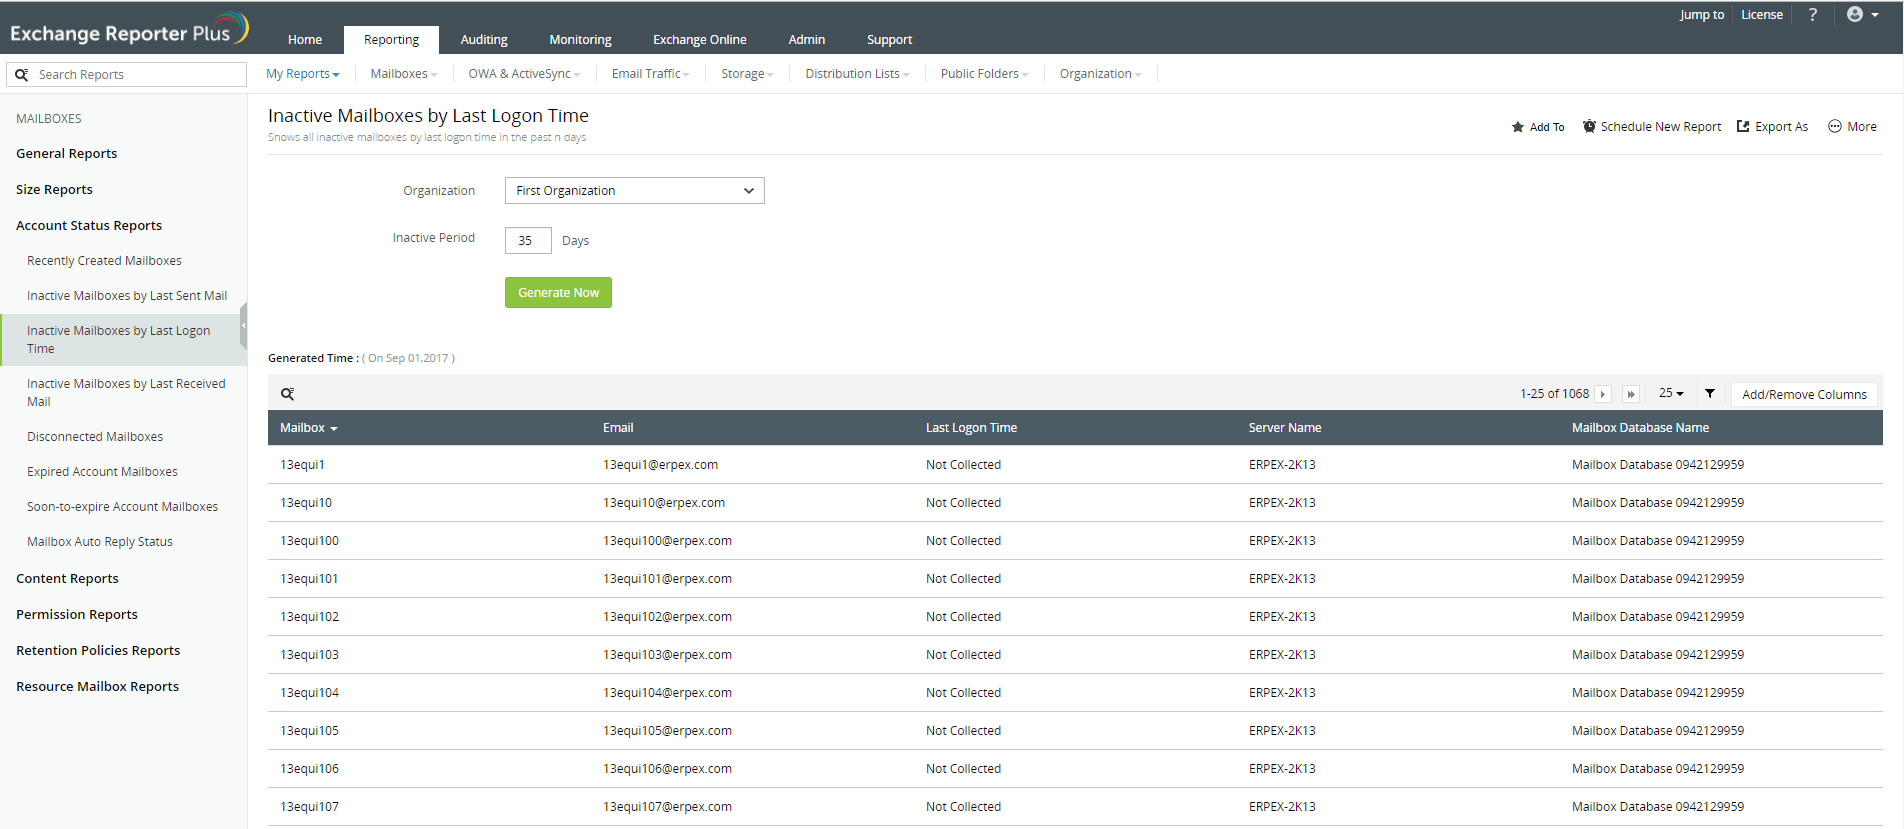1904x829 pixels.
Task: Collapse the left sidebar panel handle
Action: tap(243, 325)
